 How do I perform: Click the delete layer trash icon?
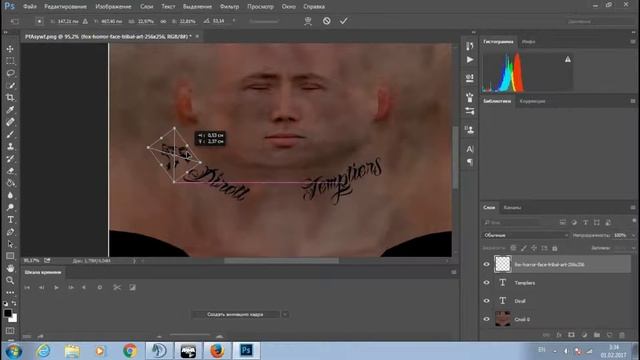[x=622, y=335]
